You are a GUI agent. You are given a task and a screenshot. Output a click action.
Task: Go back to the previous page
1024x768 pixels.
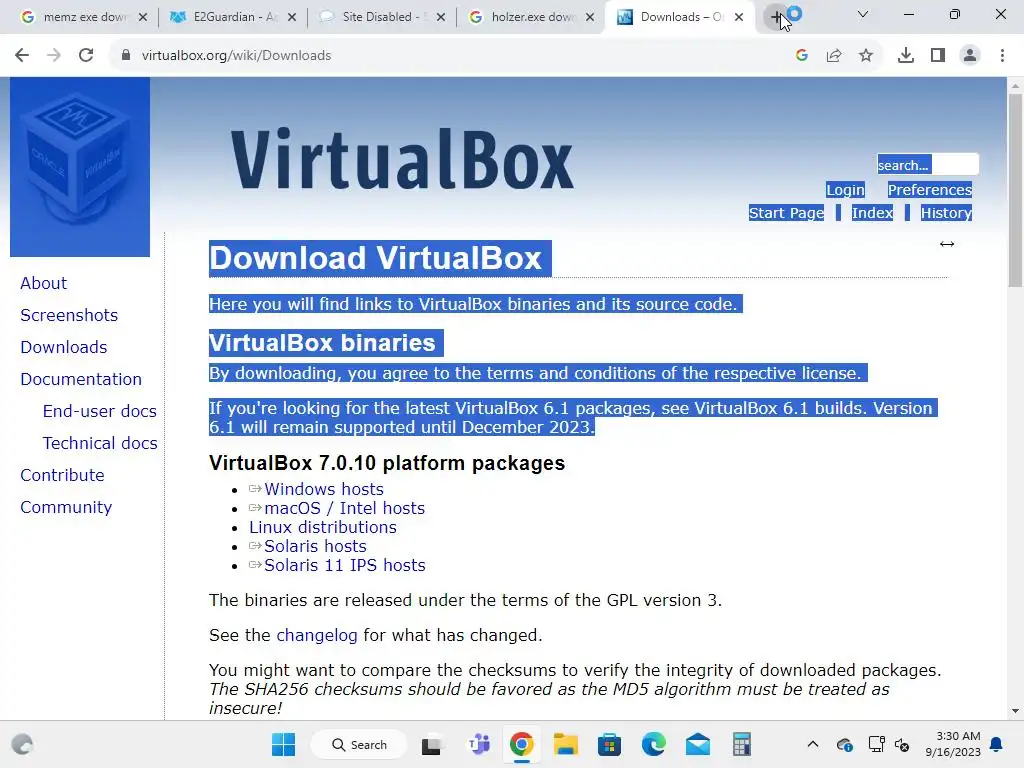[x=22, y=56]
